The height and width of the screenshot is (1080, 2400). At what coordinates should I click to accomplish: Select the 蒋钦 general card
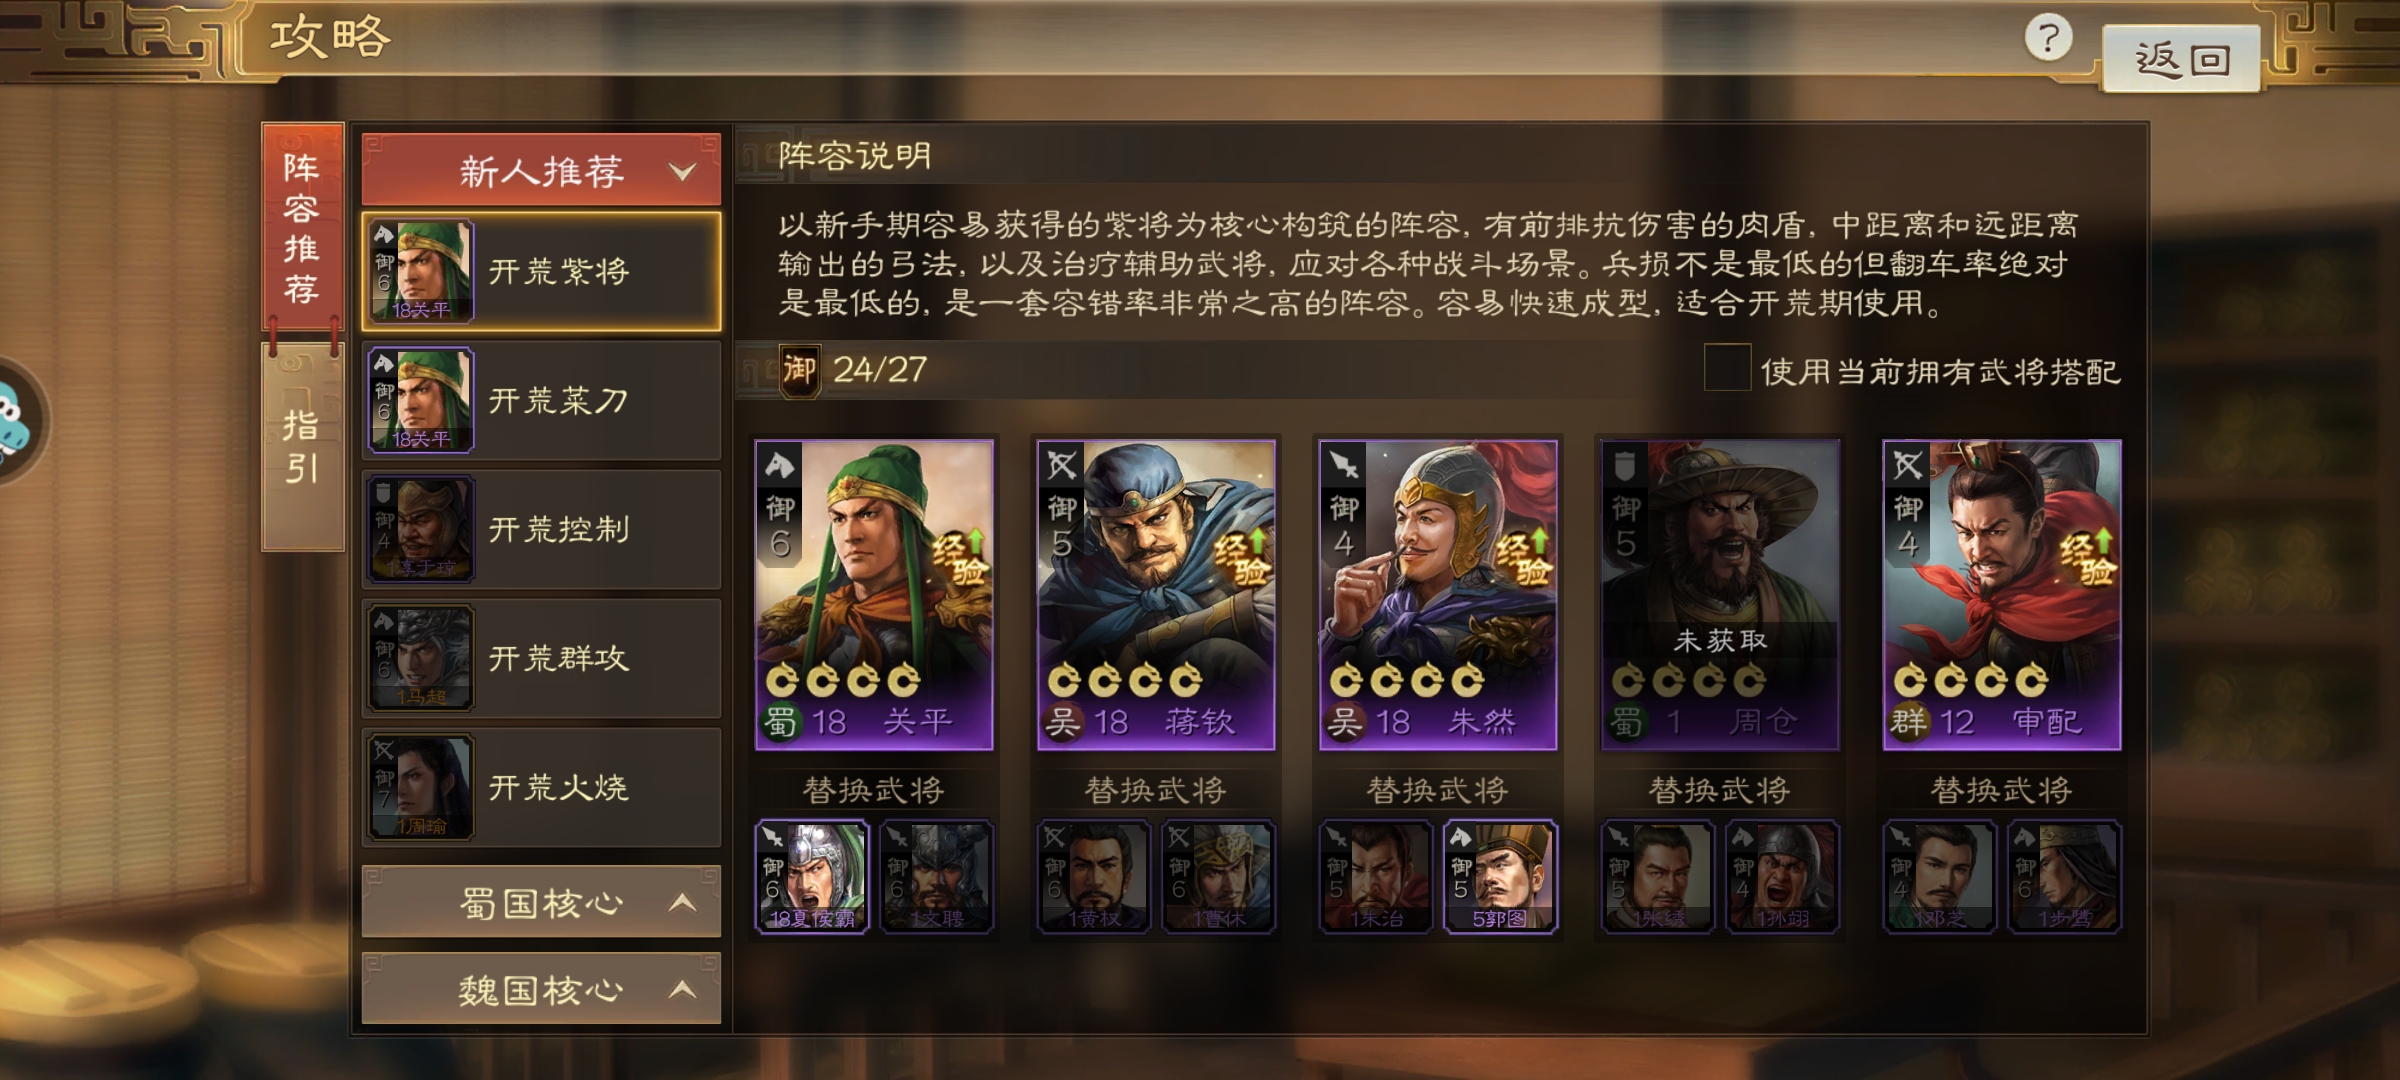(x=1156, y=595)
